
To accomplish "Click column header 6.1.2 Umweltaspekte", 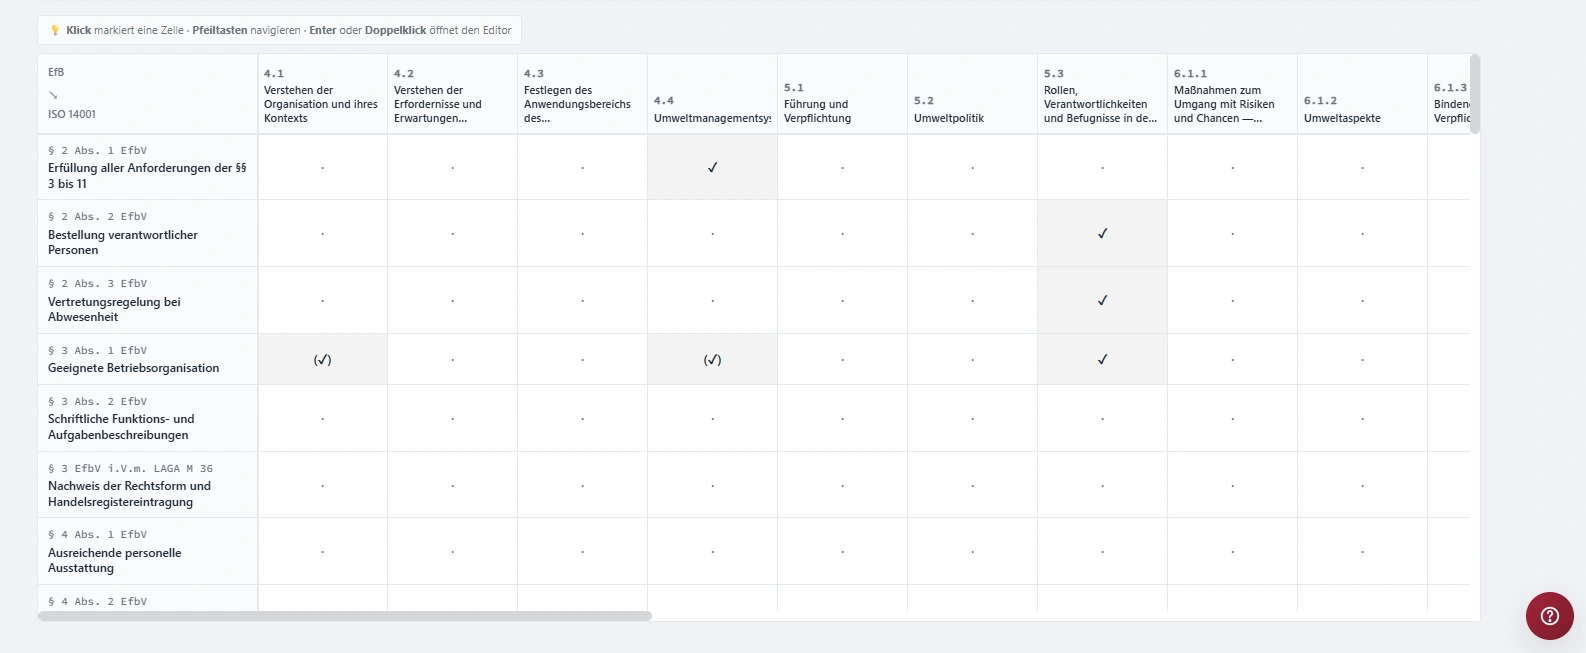I will click(1362, 94).
